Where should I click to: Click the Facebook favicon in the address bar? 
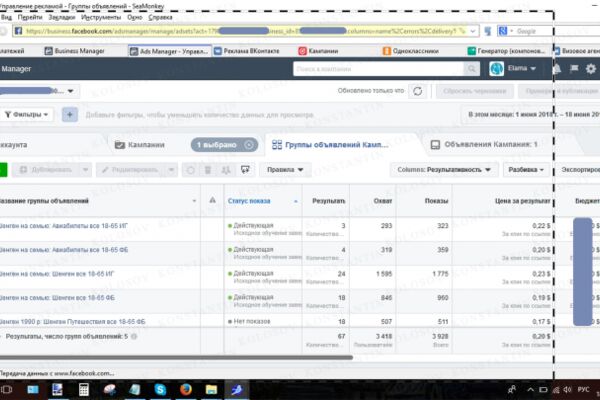18,31
